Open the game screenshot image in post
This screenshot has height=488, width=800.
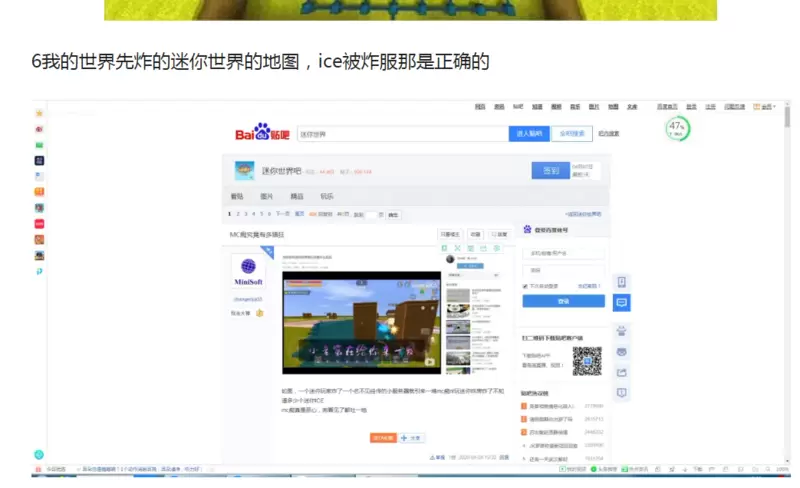point(361,323)
